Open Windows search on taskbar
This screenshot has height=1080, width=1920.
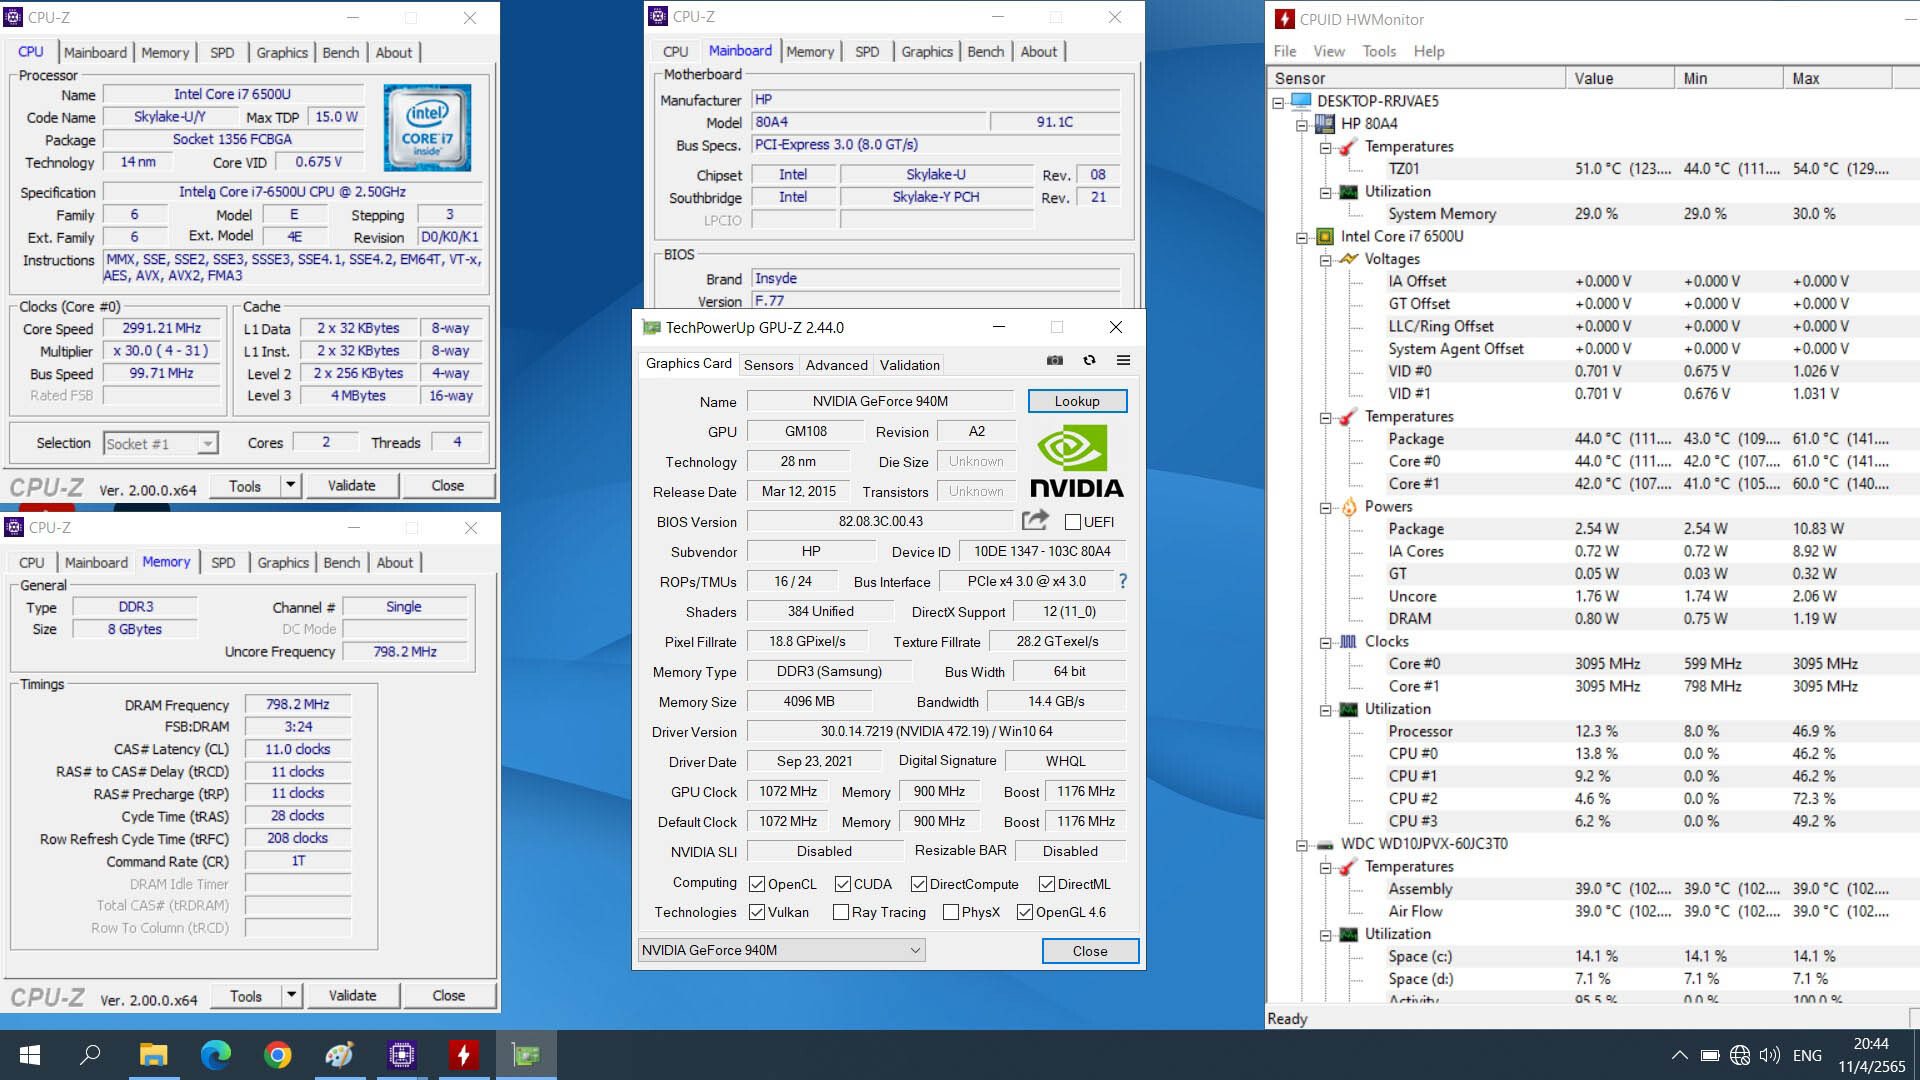[x=90, y=1055]
